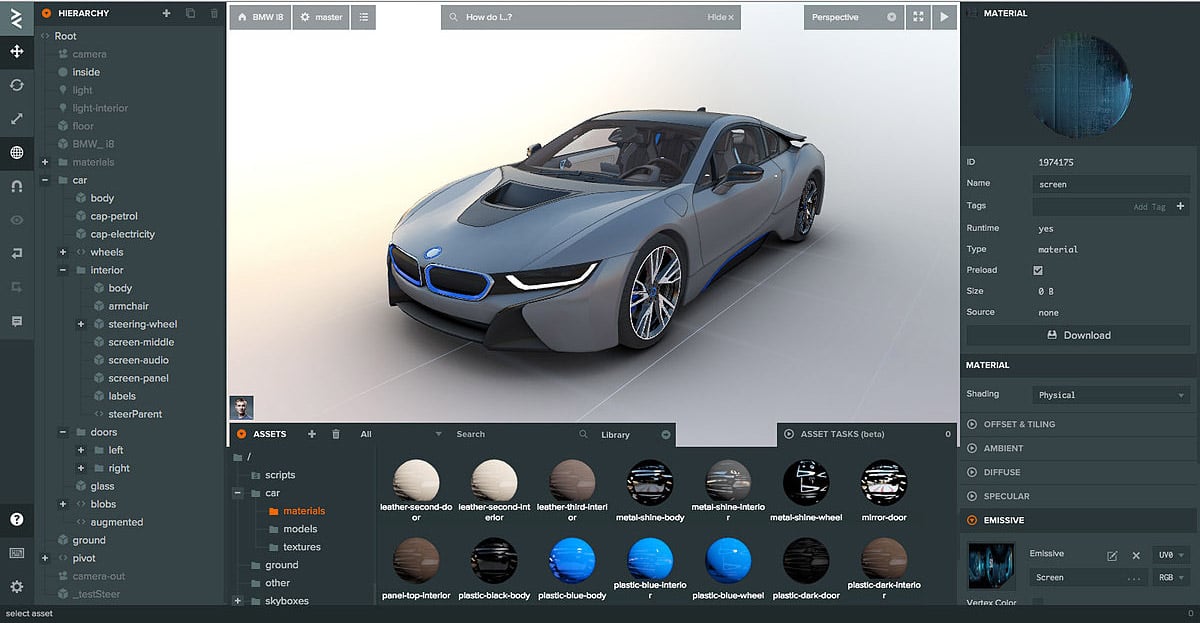Add new entity in Hierarchy panel

[x=166, y=13]
